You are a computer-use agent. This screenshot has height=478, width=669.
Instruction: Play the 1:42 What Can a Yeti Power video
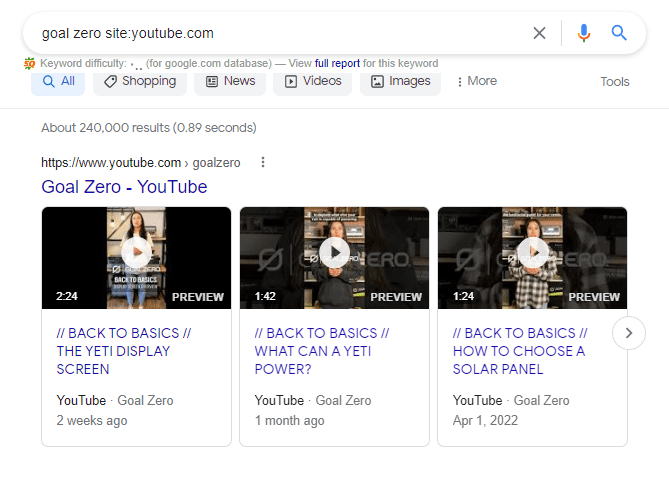[x=334, y=253]
